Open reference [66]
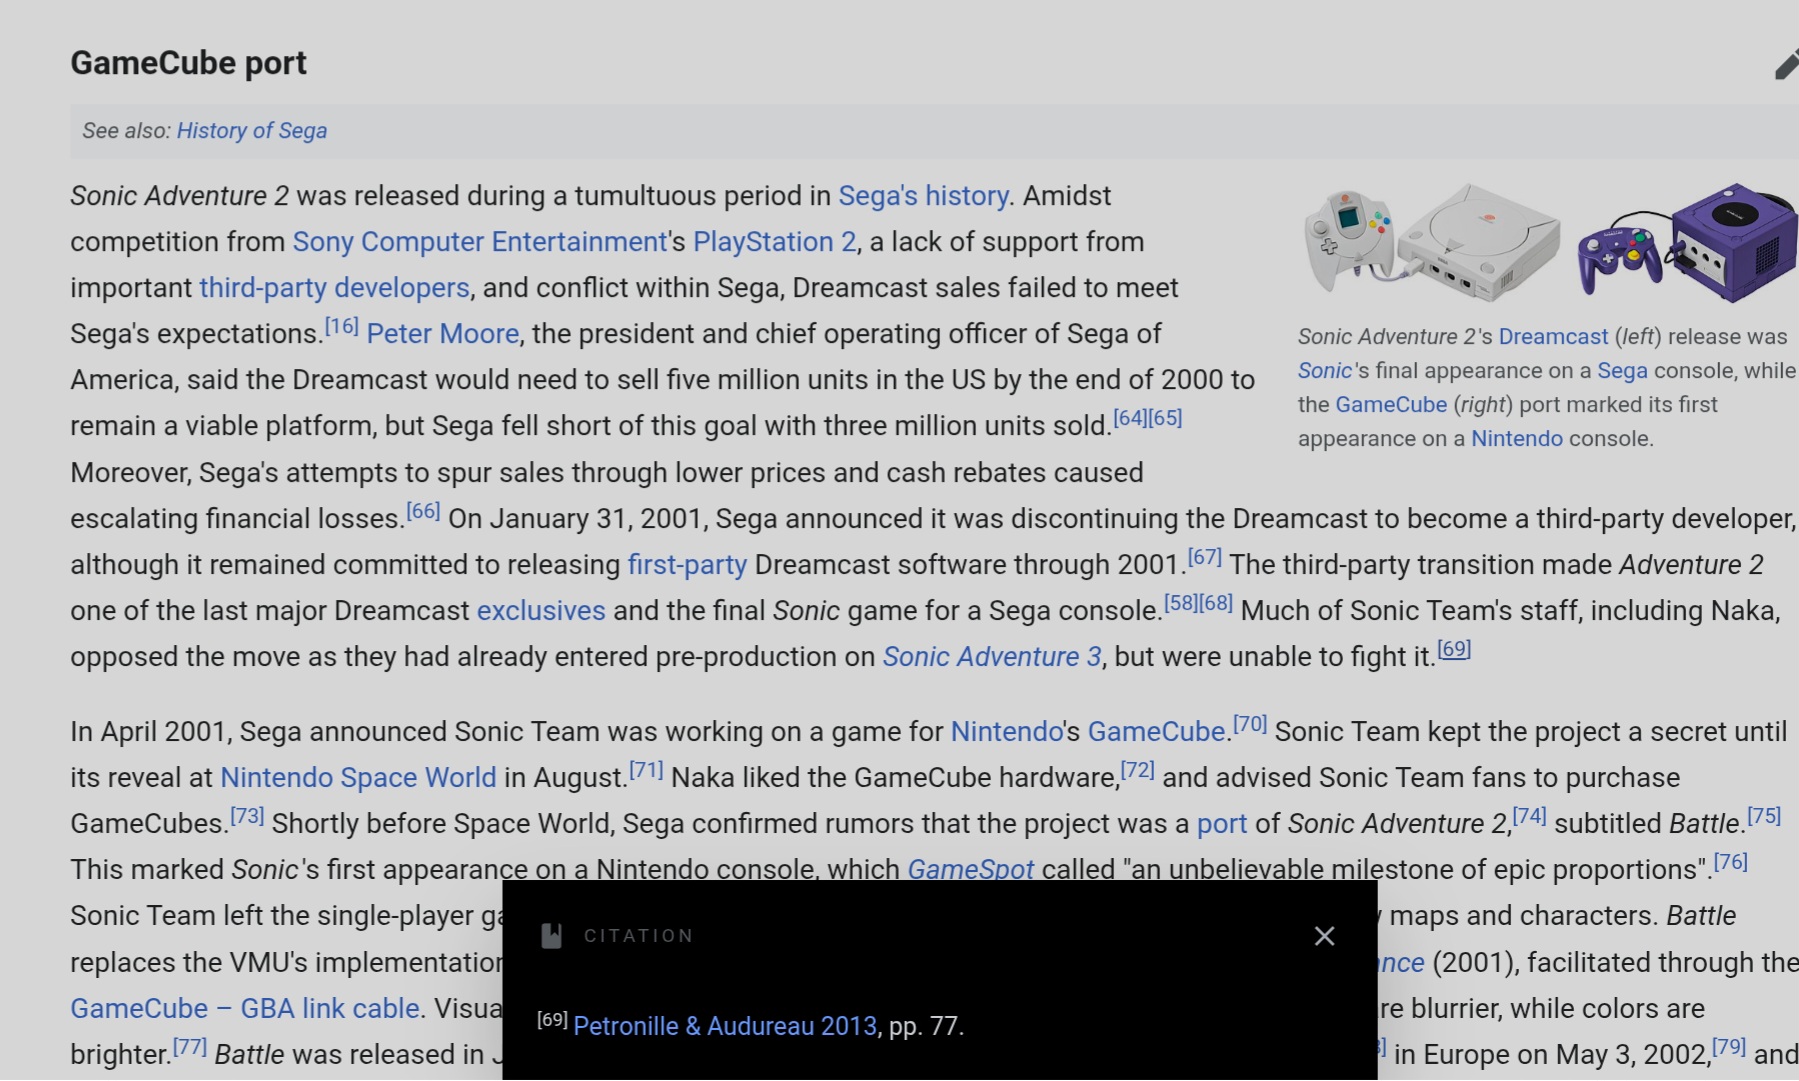1799x1081 pixels. pyautogui.click(x=423, y=511)
